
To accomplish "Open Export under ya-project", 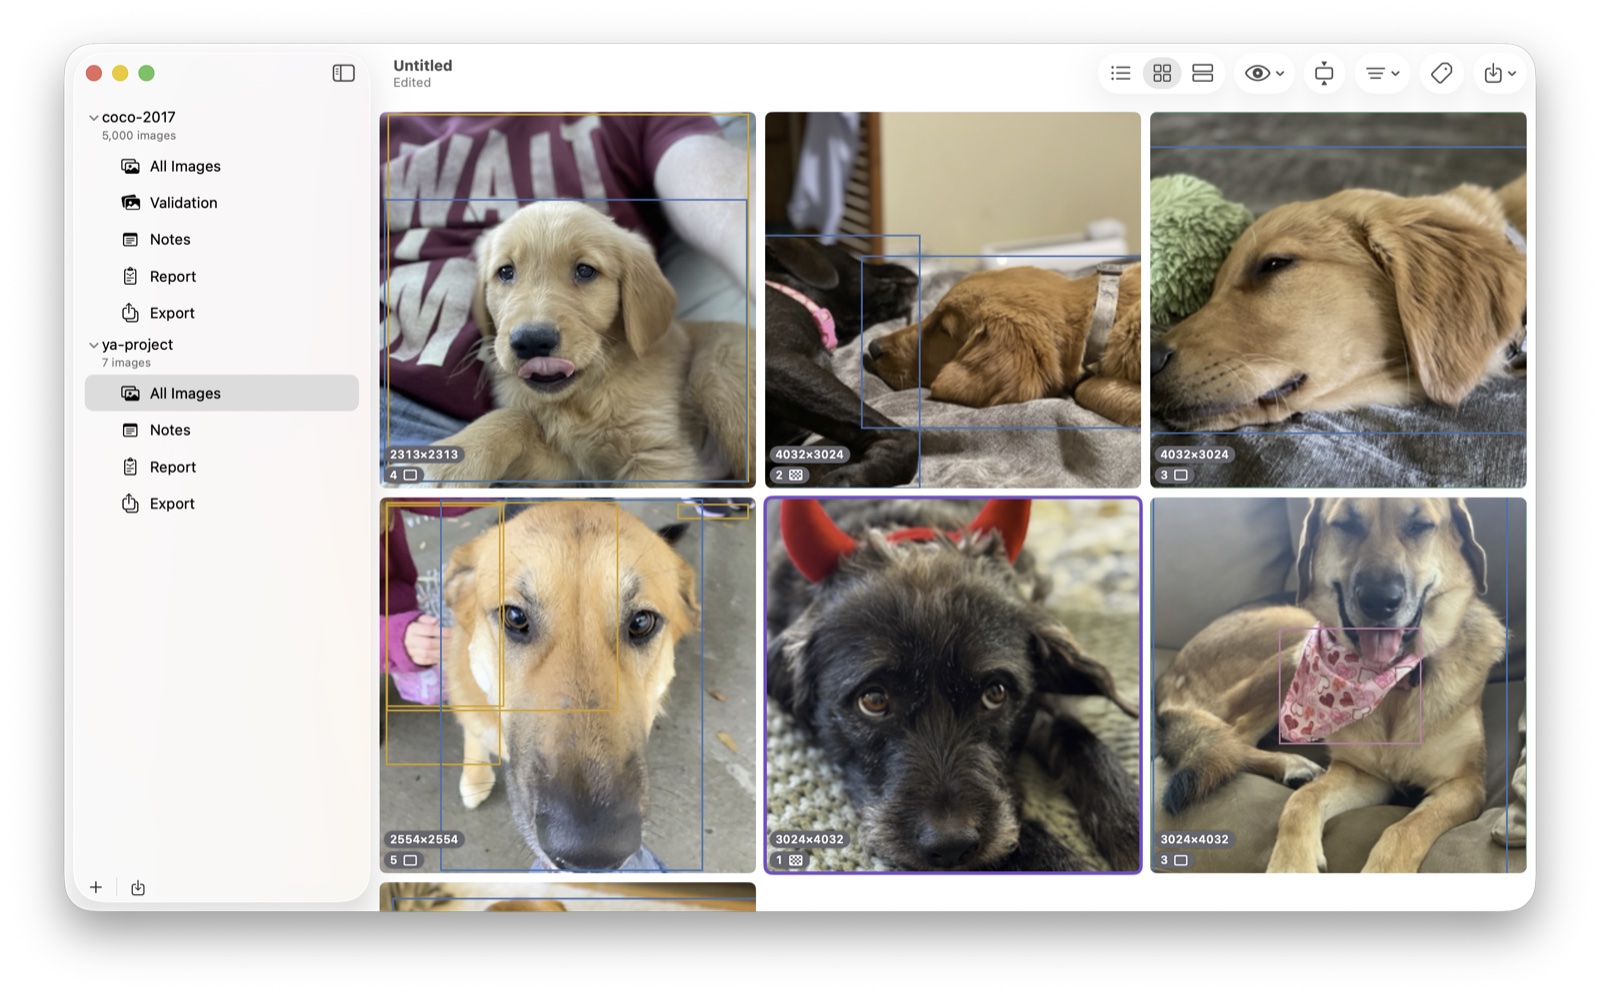I will 221,504.
